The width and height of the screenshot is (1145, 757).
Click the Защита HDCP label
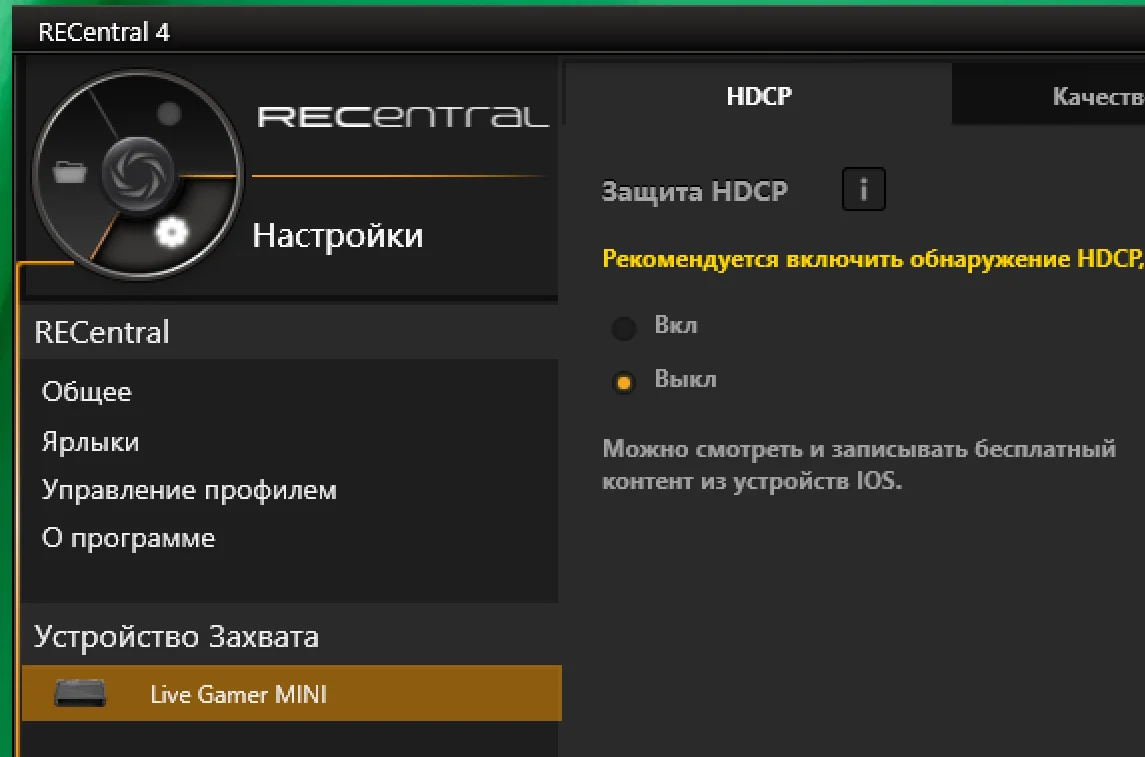point(694,191)
